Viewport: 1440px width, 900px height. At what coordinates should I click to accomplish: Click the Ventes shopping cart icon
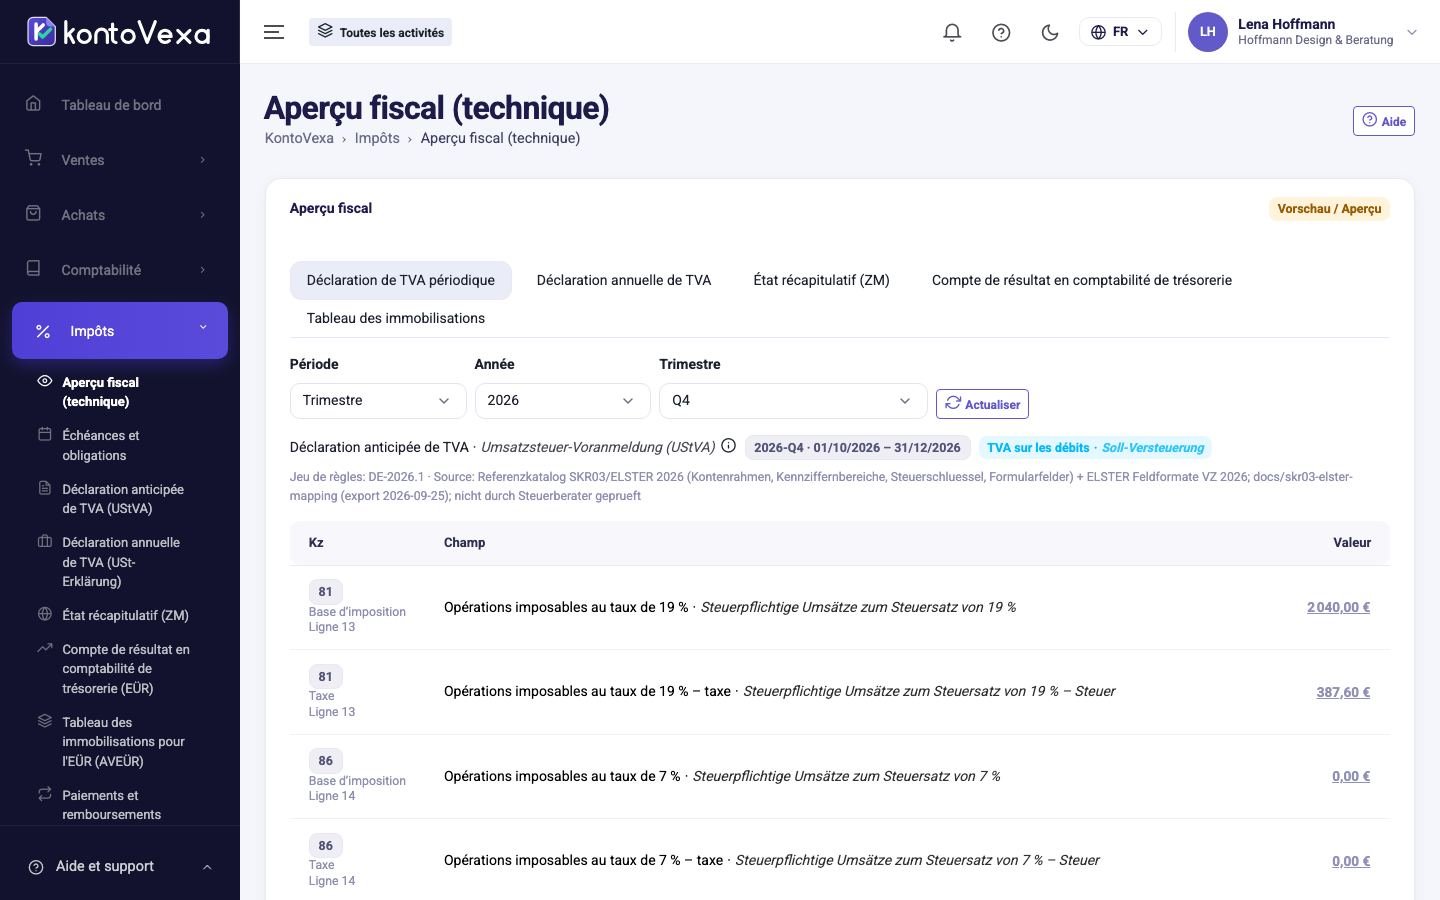pos(33,159)
